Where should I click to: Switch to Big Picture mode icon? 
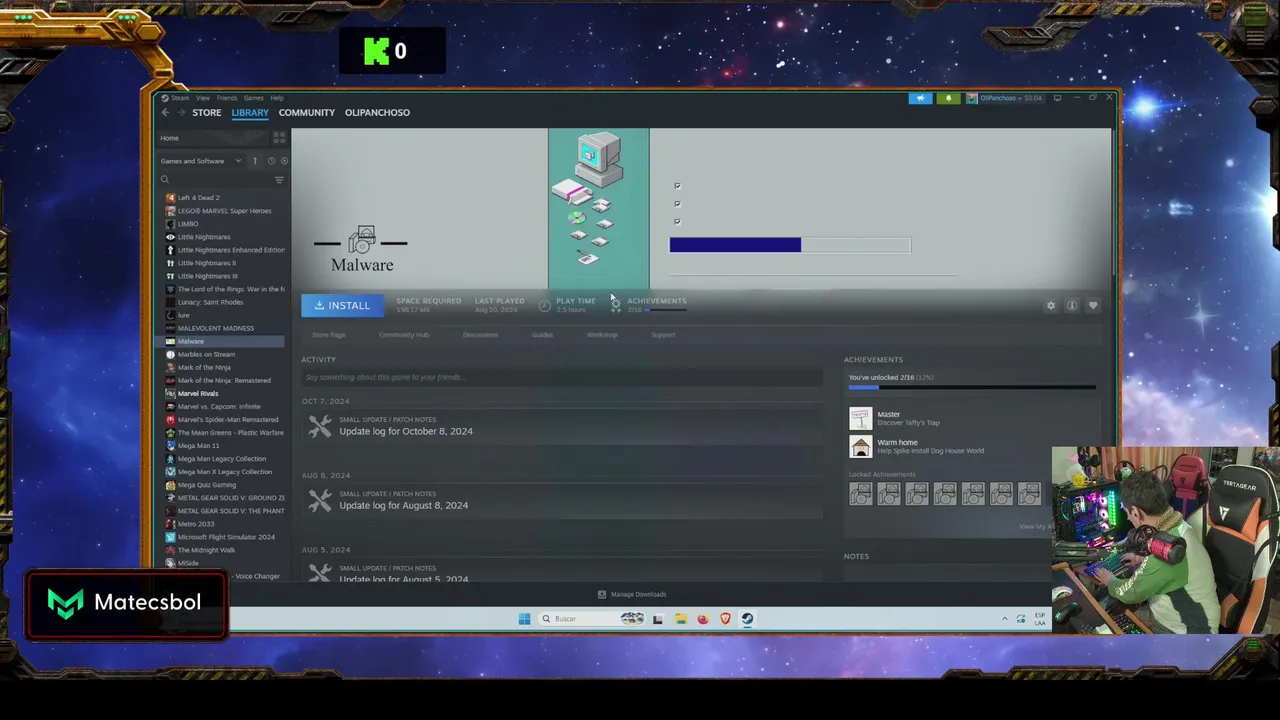(1057, 98)
